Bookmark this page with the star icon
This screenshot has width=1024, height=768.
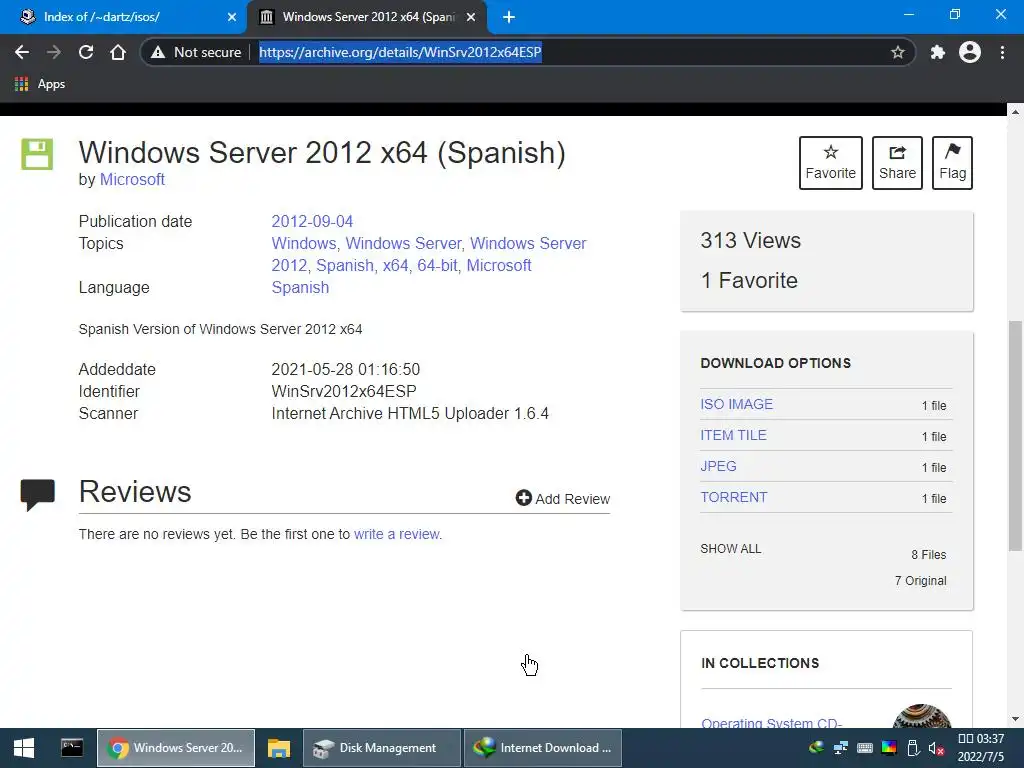click(898, 52)
